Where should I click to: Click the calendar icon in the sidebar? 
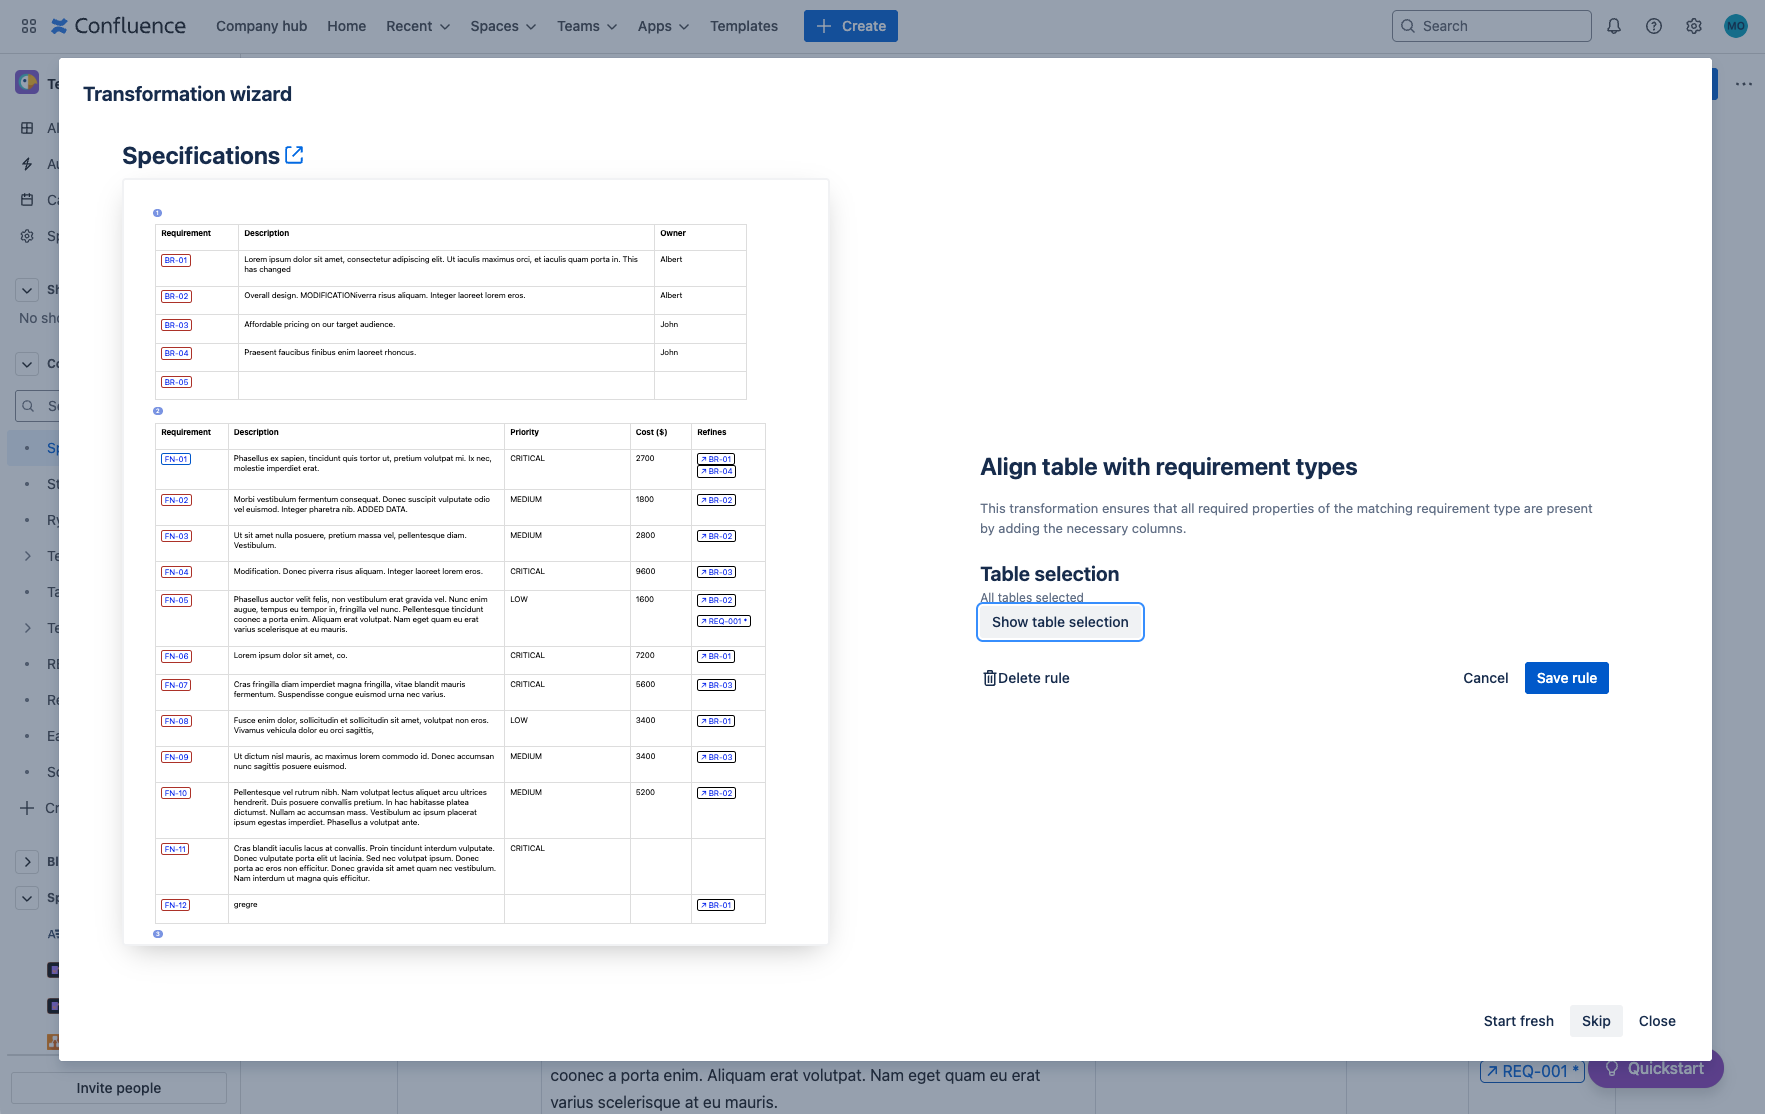click(27, 200)
